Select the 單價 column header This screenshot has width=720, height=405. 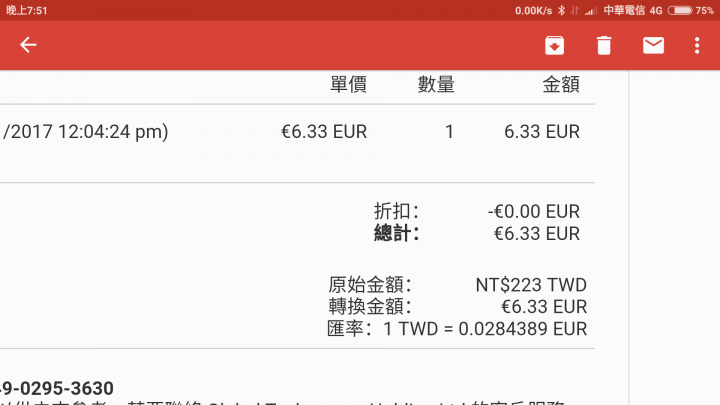[x=348, y=84]
